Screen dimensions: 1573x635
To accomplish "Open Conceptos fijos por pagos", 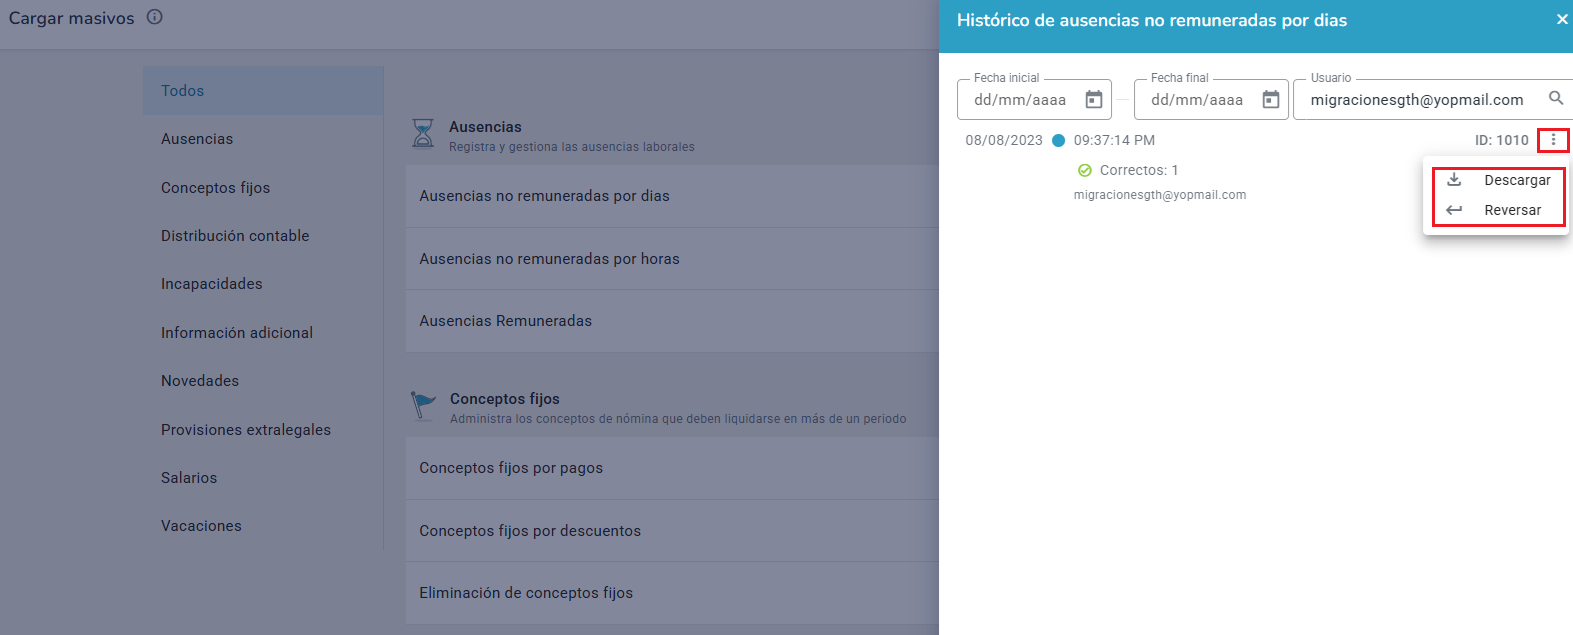I will click(x=672, y=468).
